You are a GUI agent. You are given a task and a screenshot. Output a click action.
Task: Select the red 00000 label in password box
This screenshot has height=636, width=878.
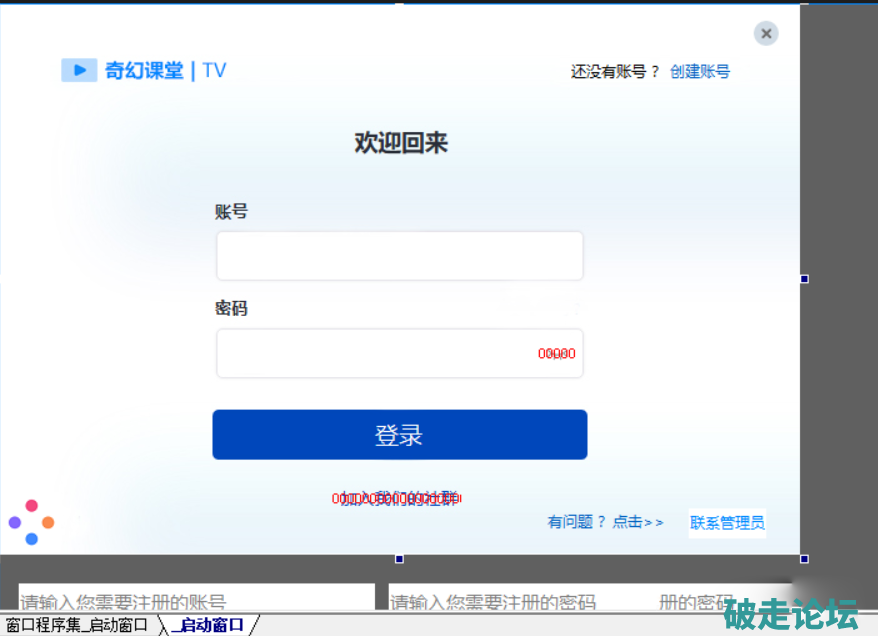coord(557,354)
